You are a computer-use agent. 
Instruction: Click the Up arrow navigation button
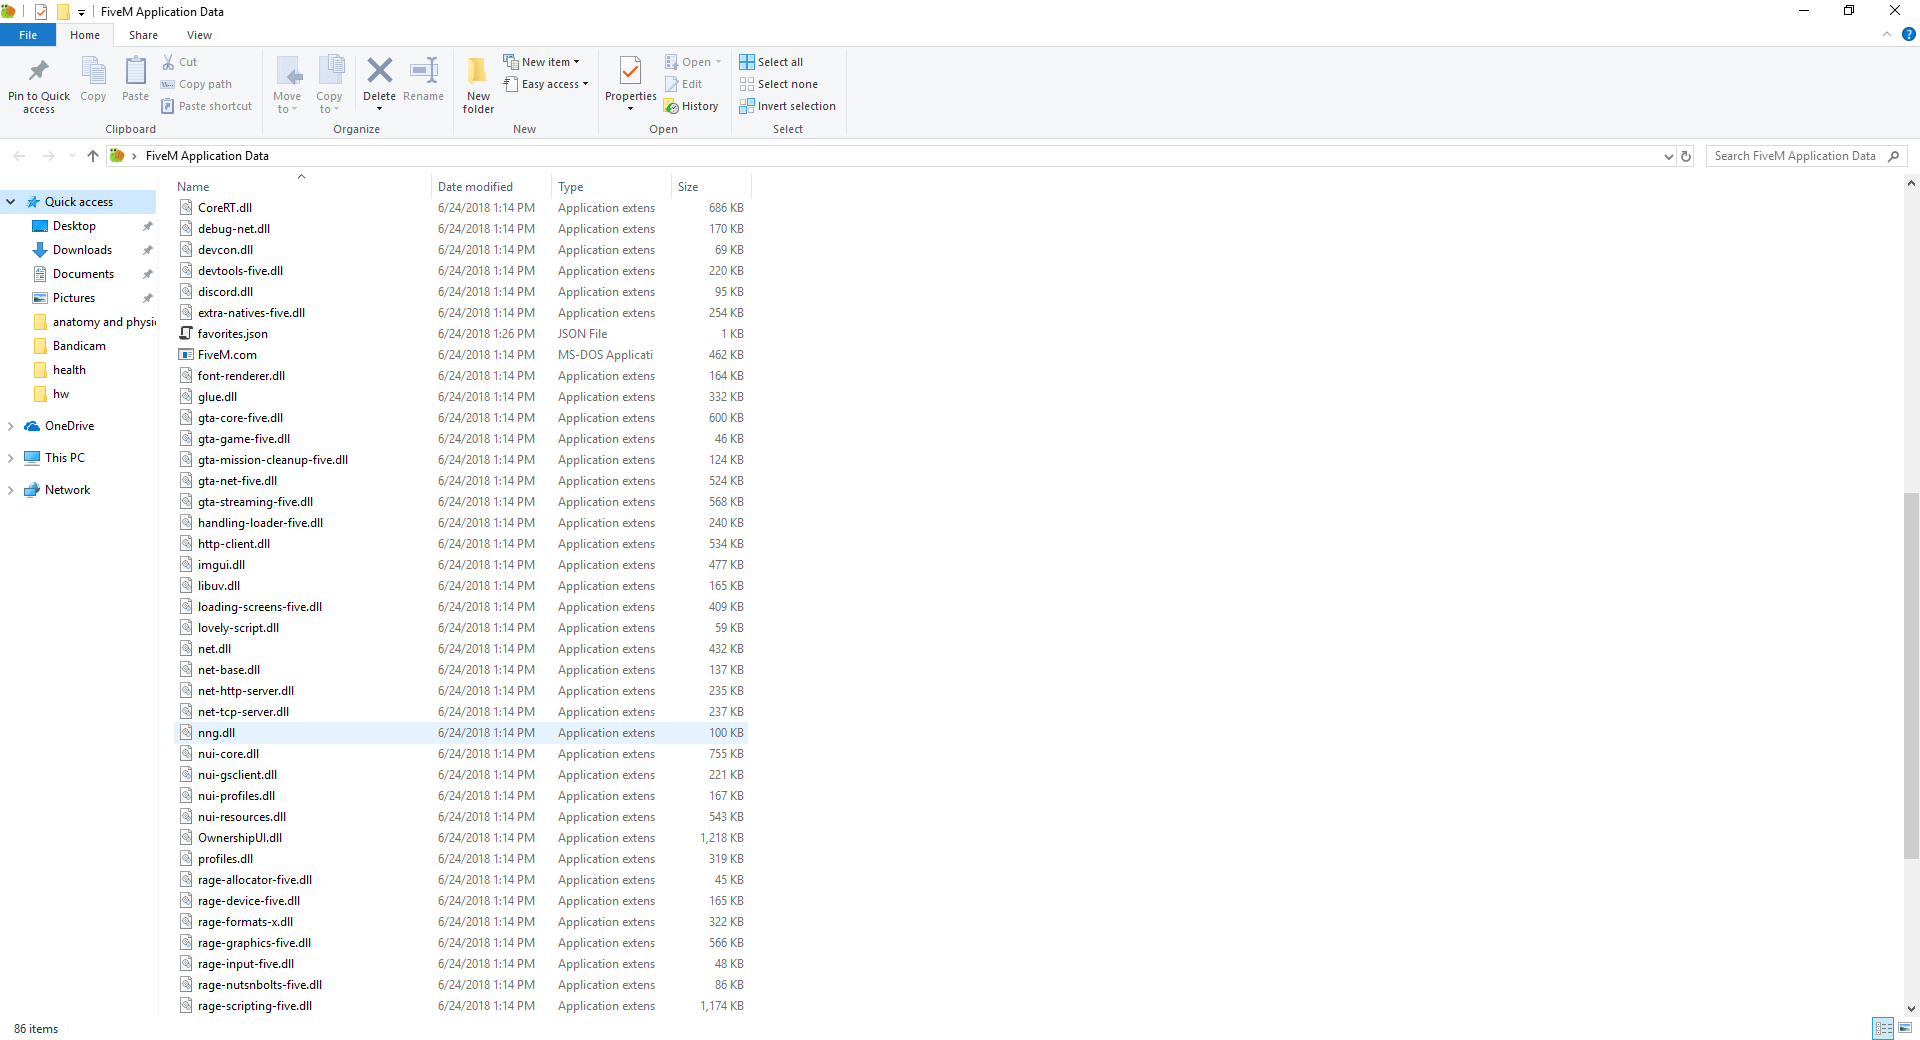click(x=93, y=156)
